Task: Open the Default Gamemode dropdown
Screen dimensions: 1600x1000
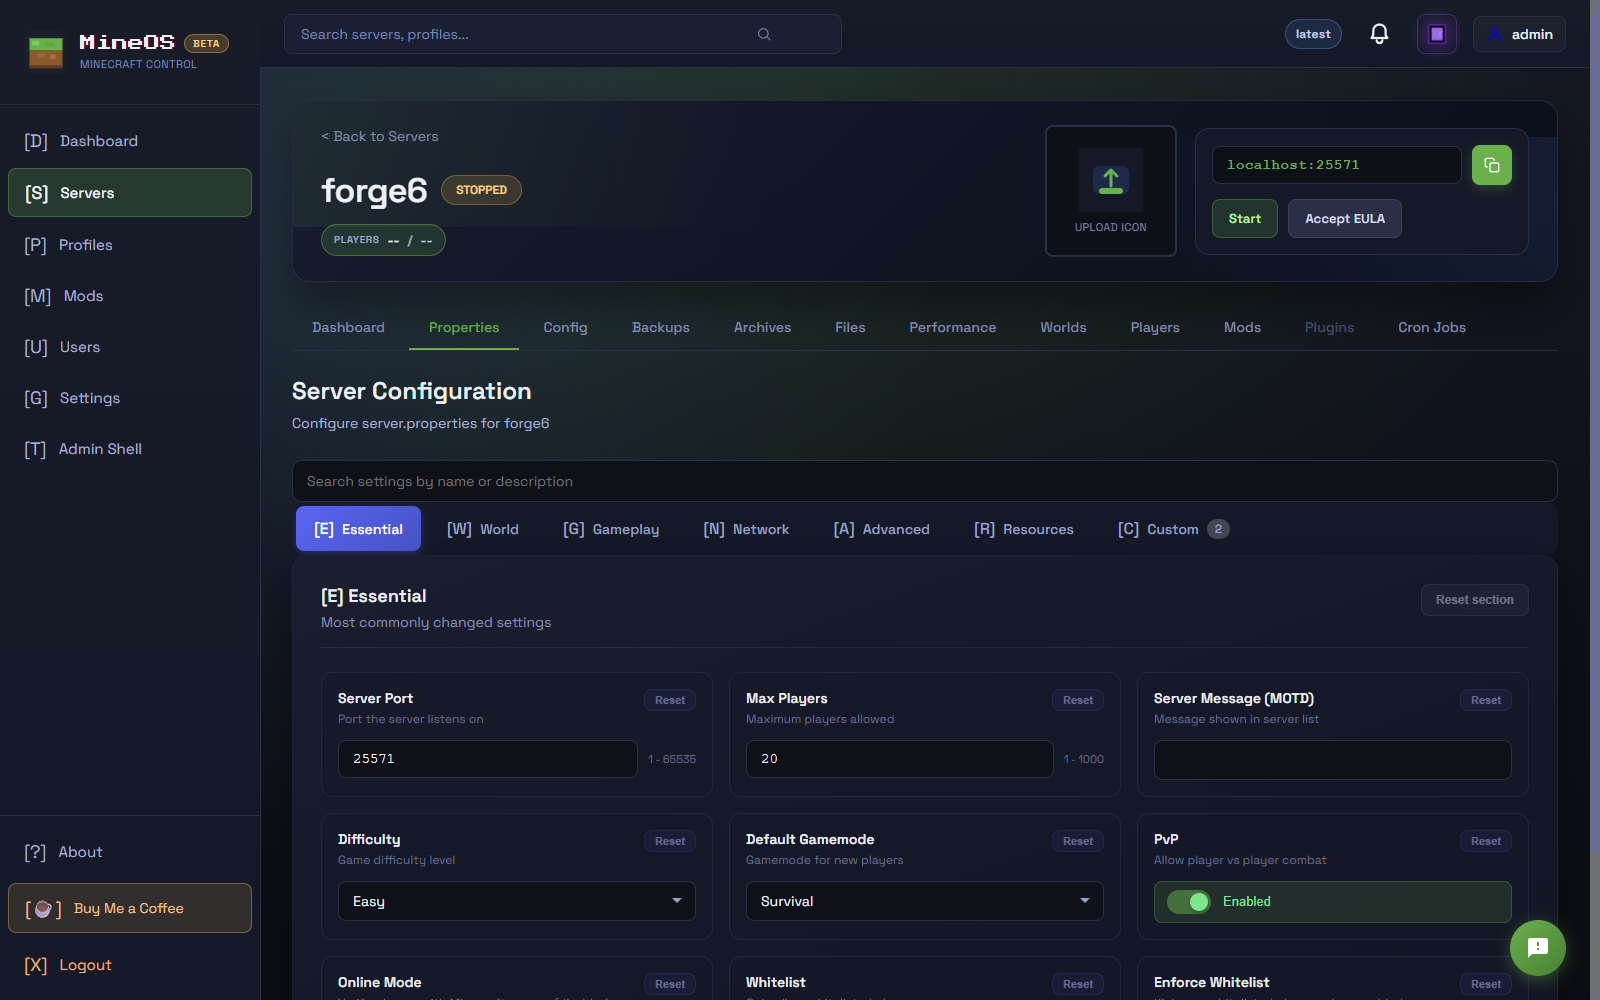Action: coord(923,901)
